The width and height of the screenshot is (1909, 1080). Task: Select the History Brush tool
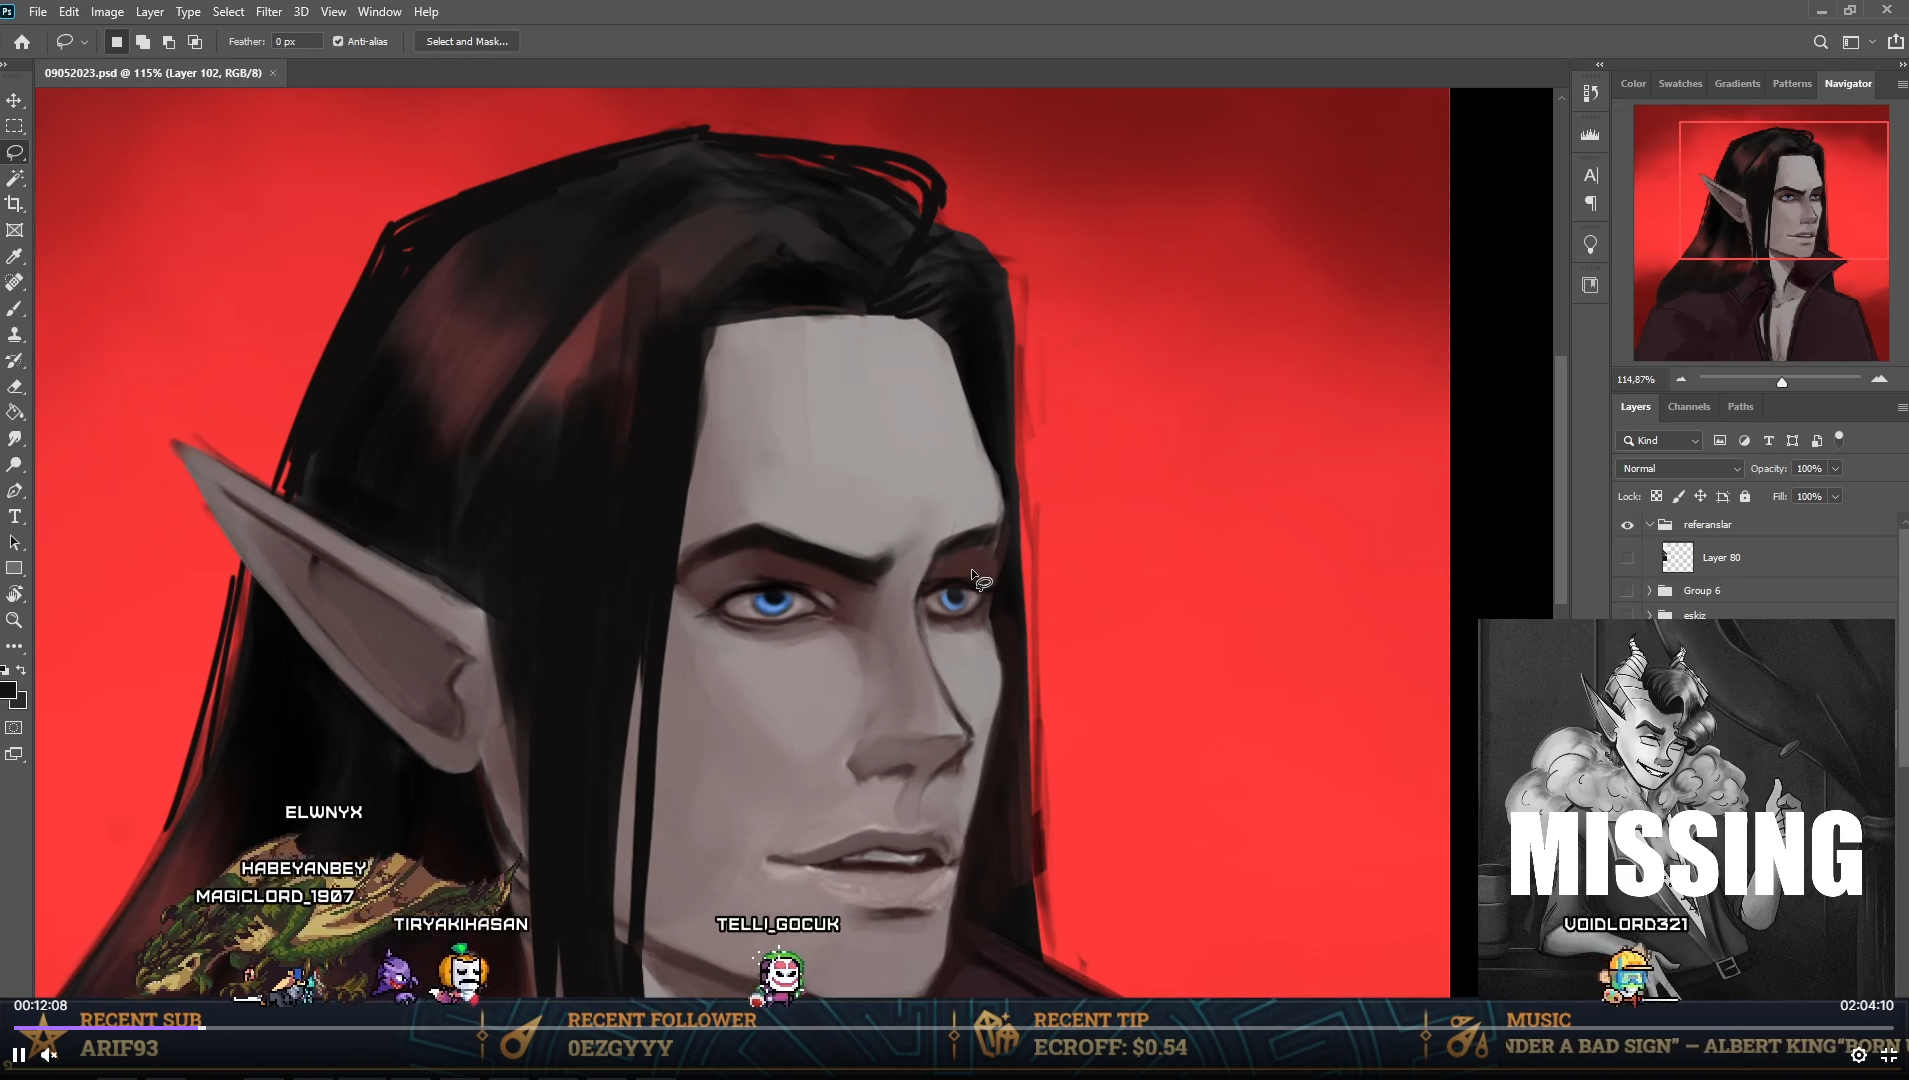point(14,360)
